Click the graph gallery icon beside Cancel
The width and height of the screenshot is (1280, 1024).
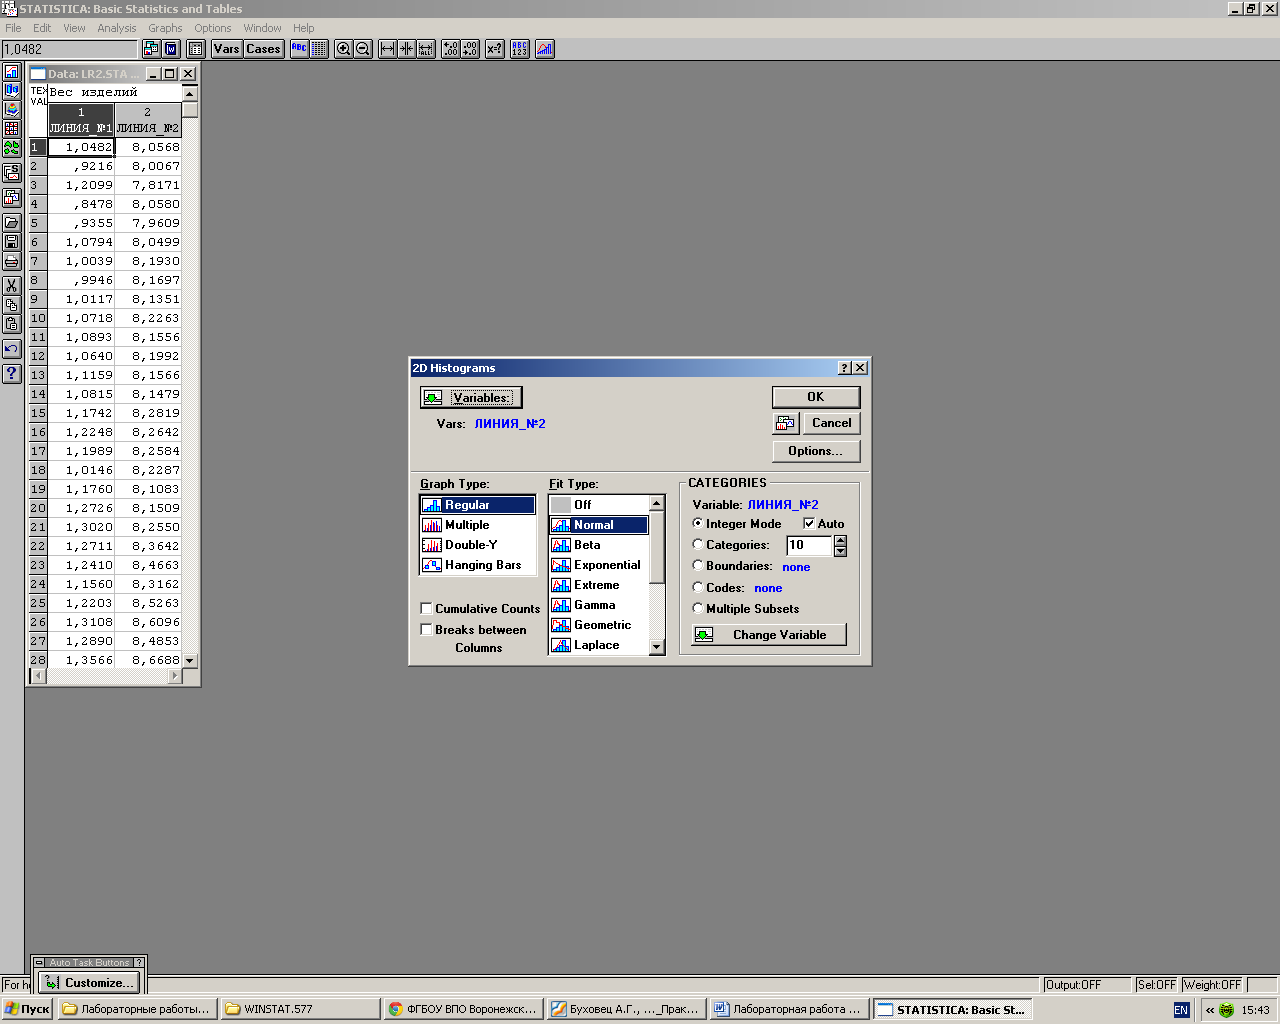(786, 424)
